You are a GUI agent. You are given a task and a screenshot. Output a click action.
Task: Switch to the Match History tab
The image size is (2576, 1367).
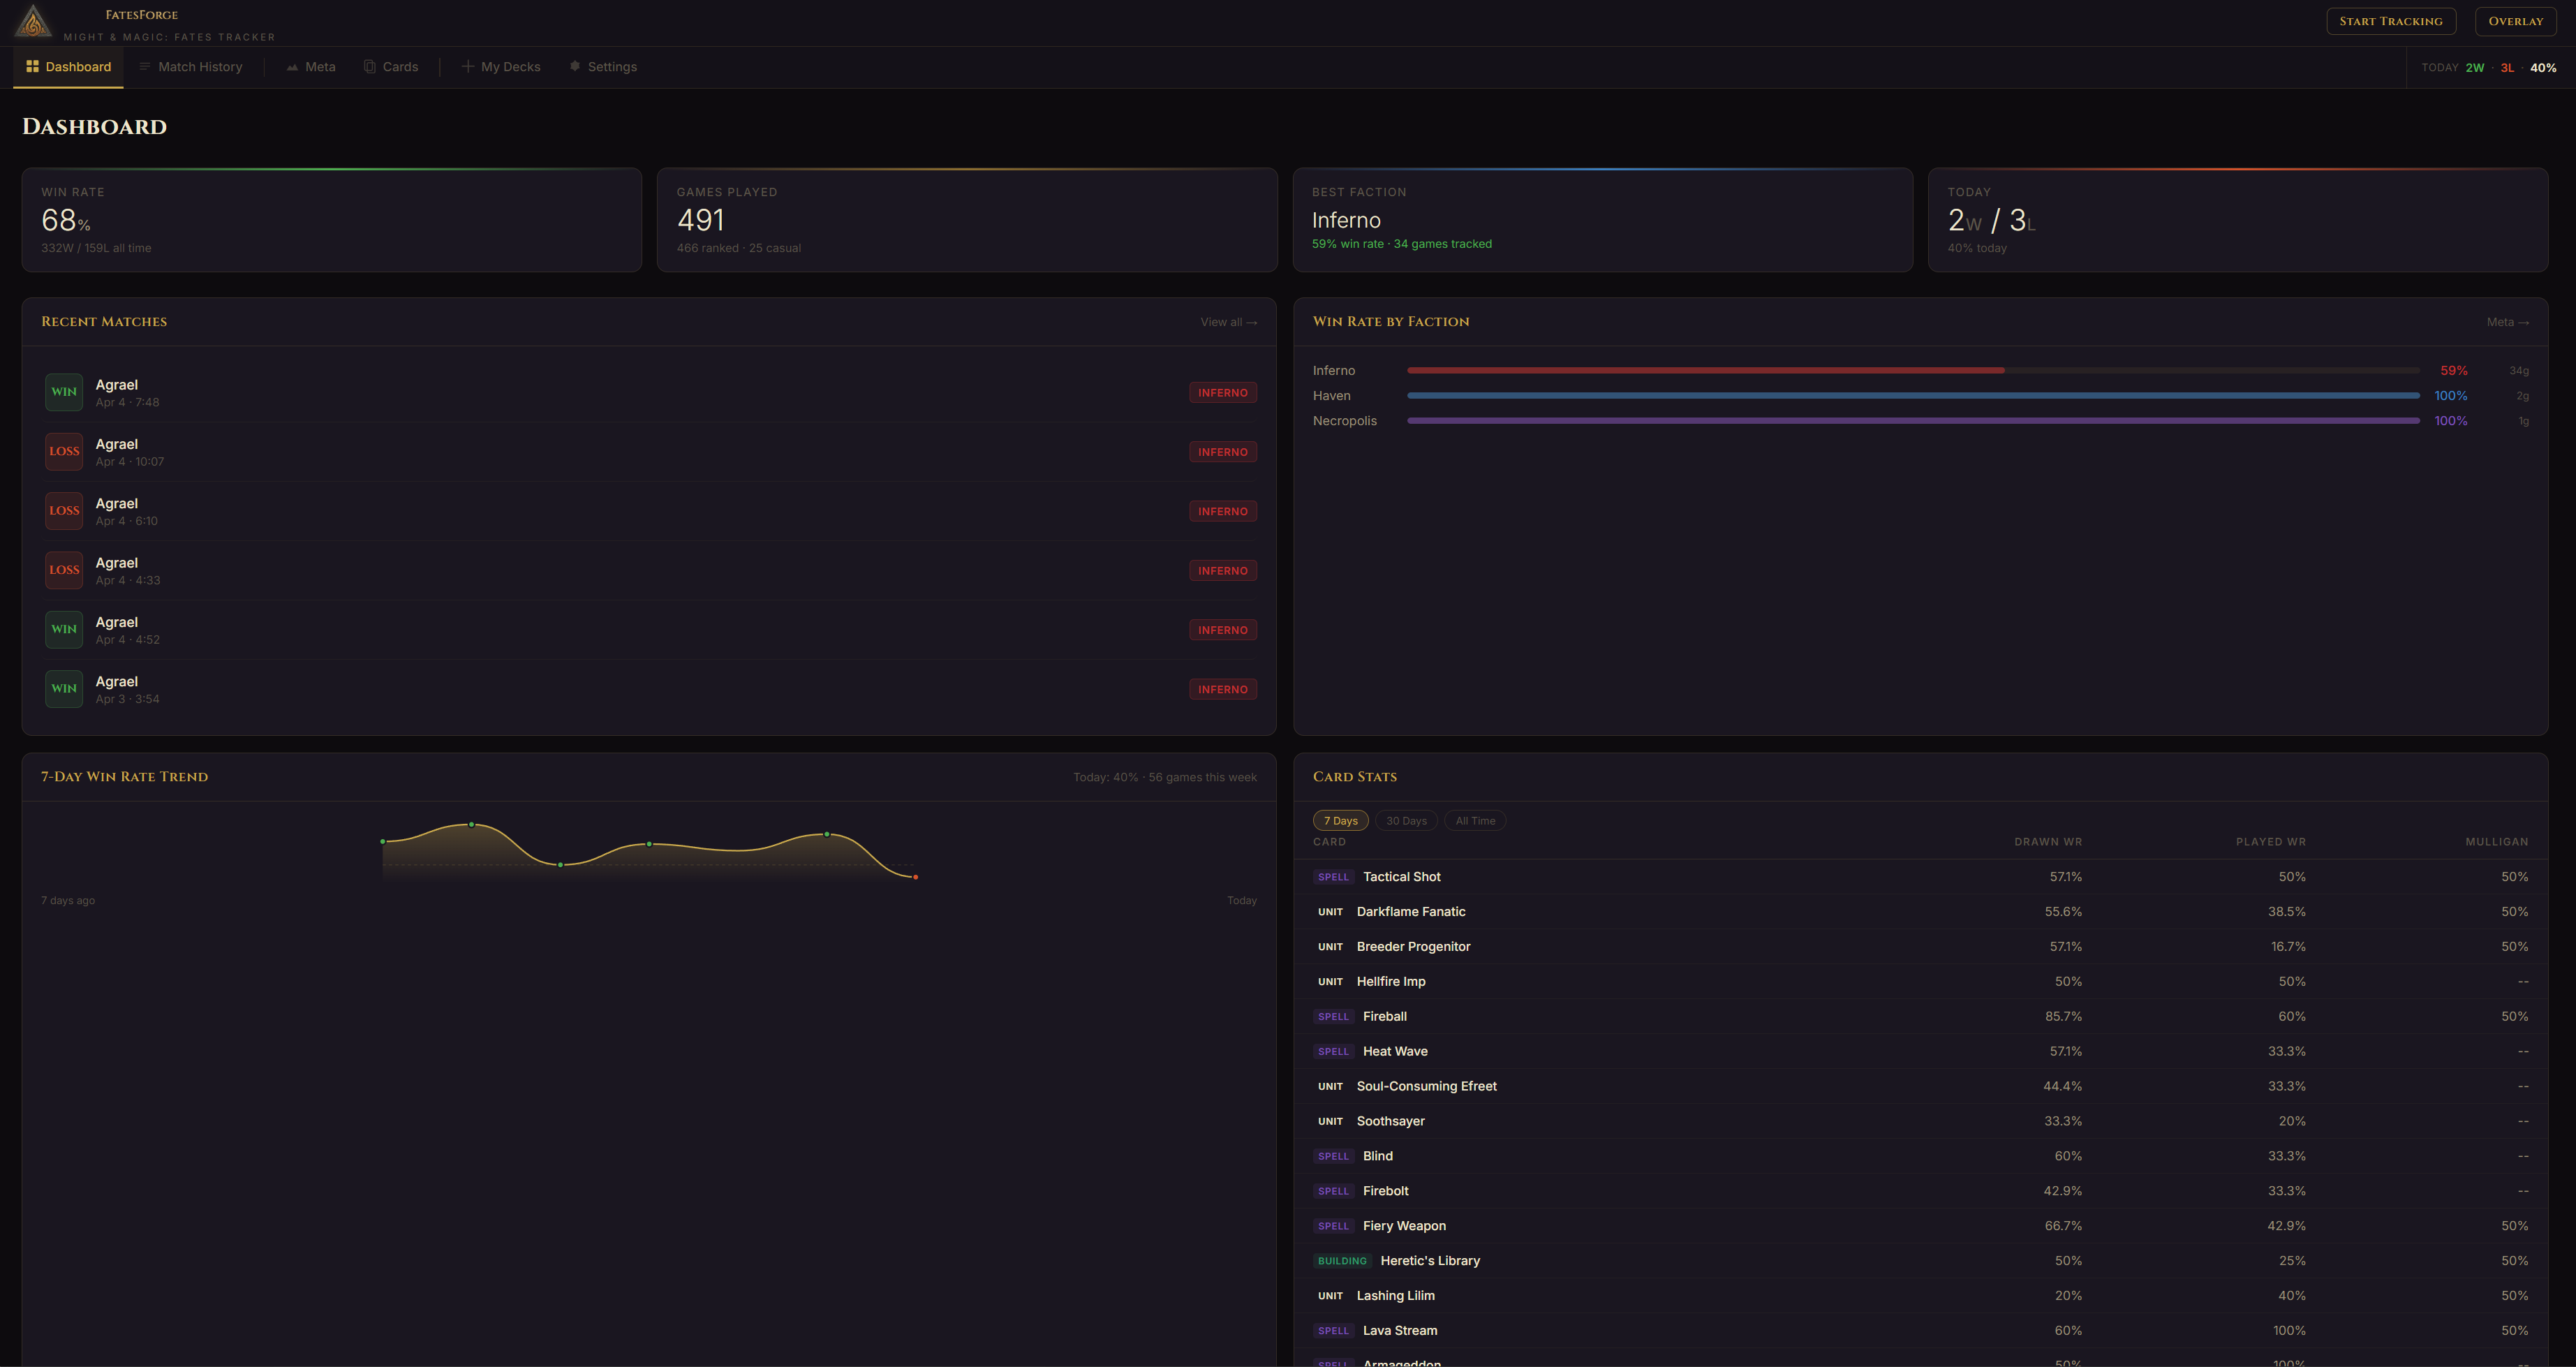point(200,66)
